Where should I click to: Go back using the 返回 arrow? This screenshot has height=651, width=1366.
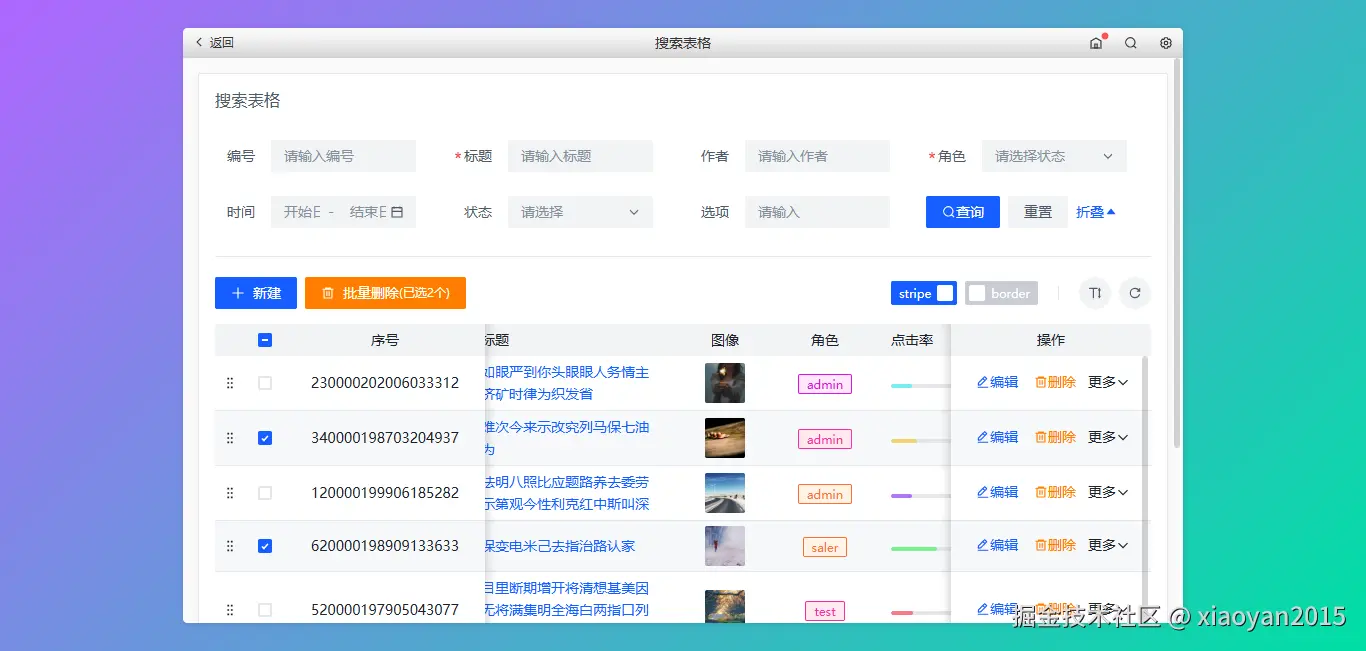(x=214, y=43)
